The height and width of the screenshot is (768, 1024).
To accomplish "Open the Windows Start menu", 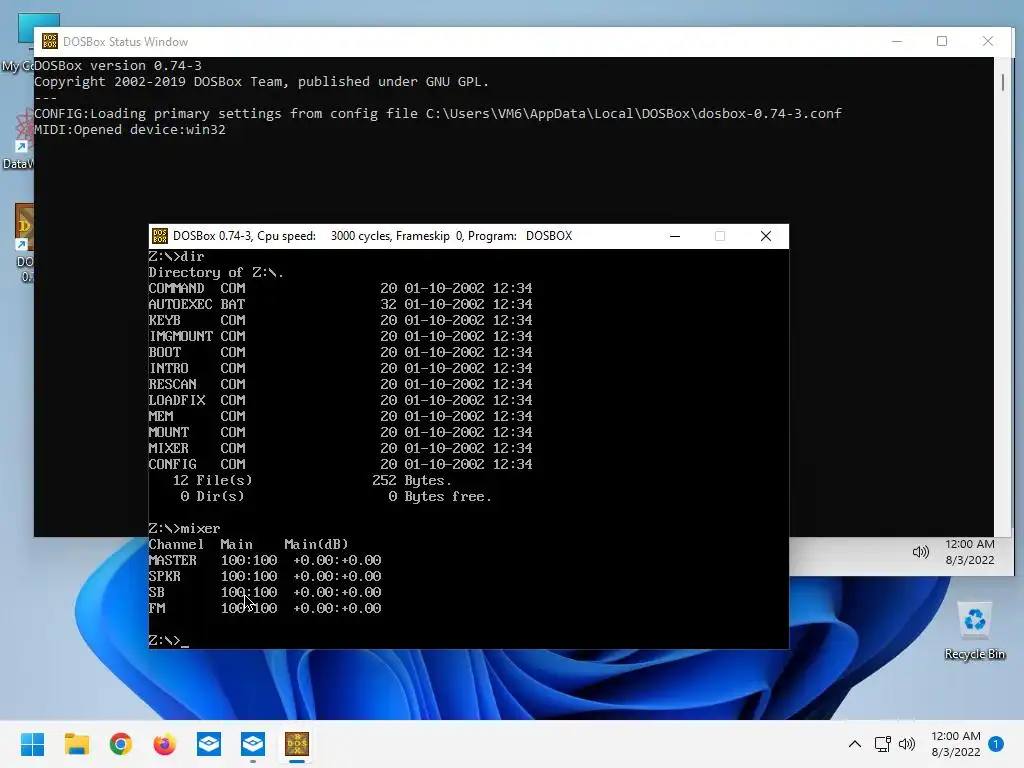I will 32,744.
